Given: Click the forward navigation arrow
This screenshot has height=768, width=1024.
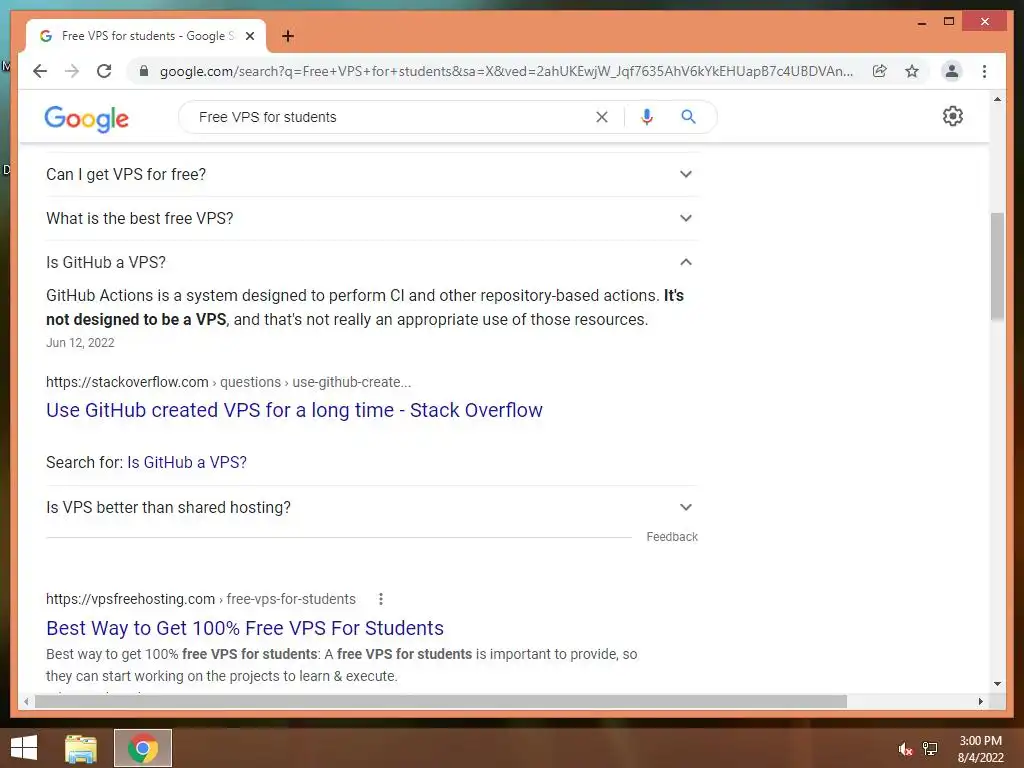Looking at the screenshot, I should (72, 71).
